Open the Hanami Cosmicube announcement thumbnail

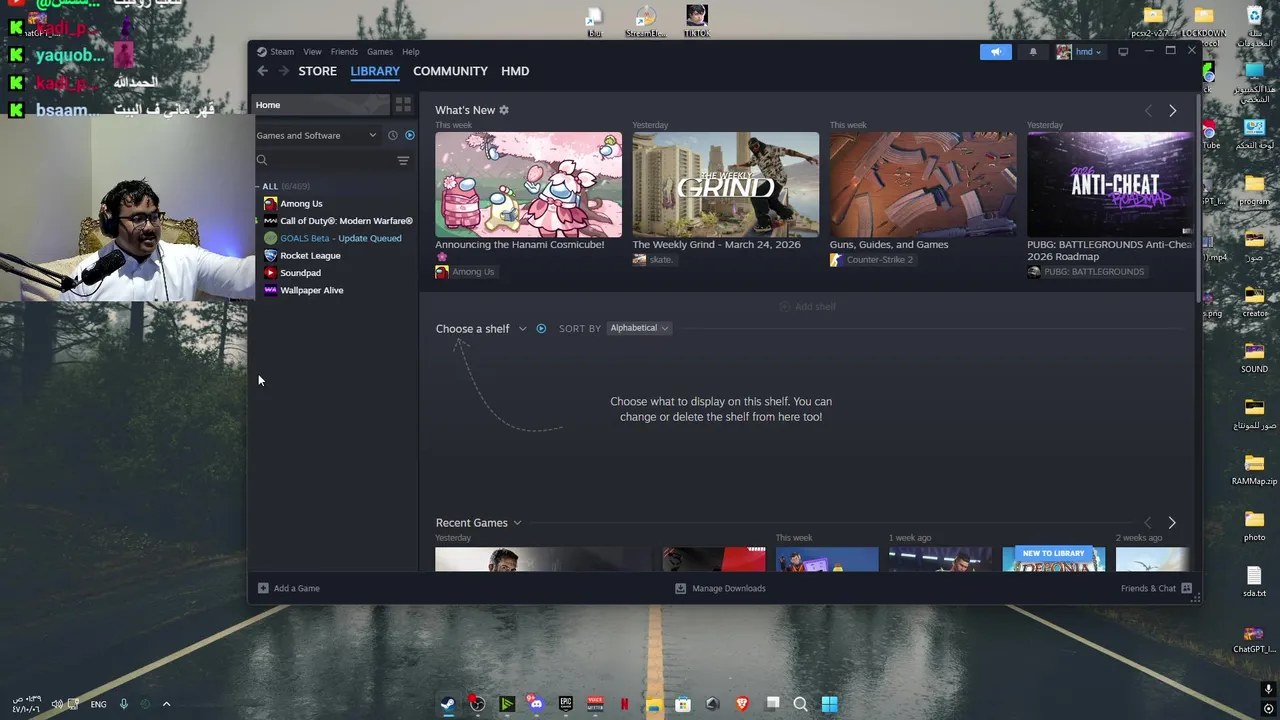(528, 185)
